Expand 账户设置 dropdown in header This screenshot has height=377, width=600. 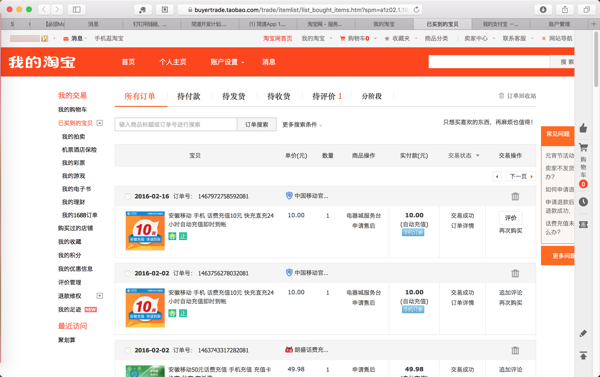pos(227,62)
